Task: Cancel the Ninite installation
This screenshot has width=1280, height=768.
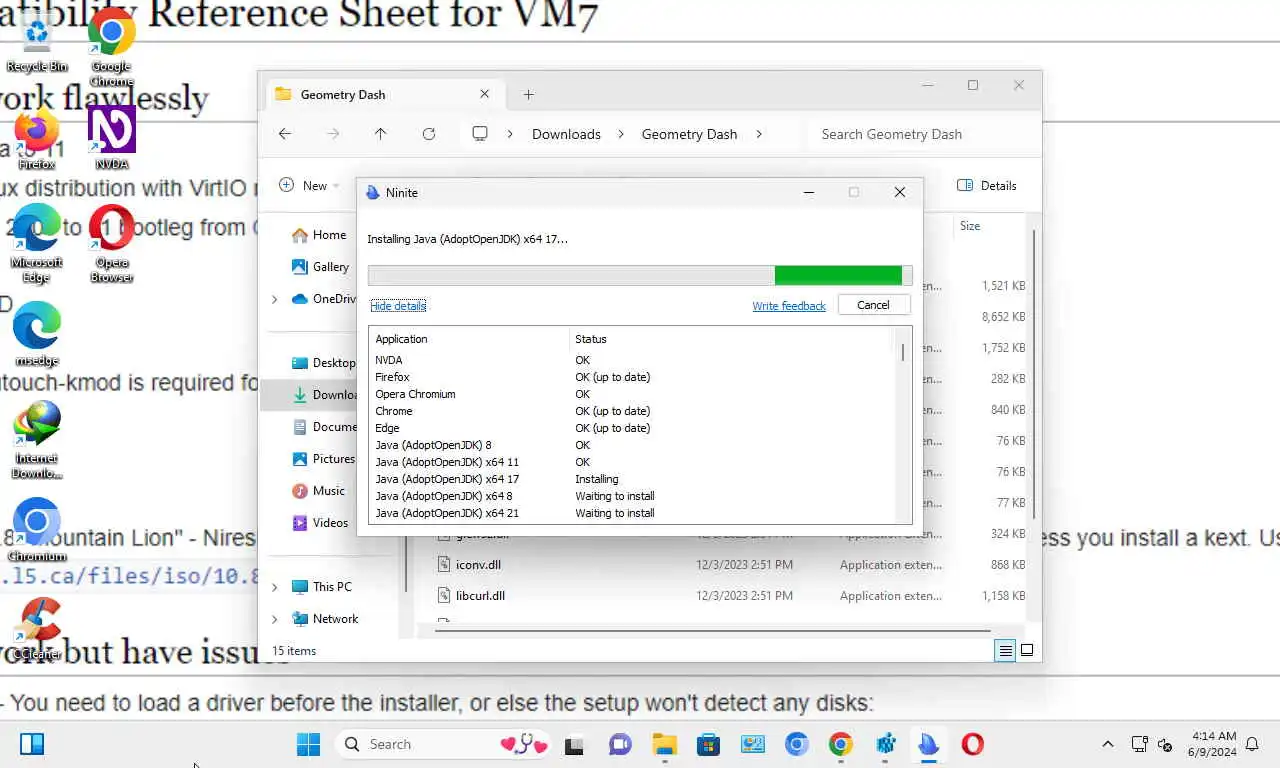Action: point(873,305)
